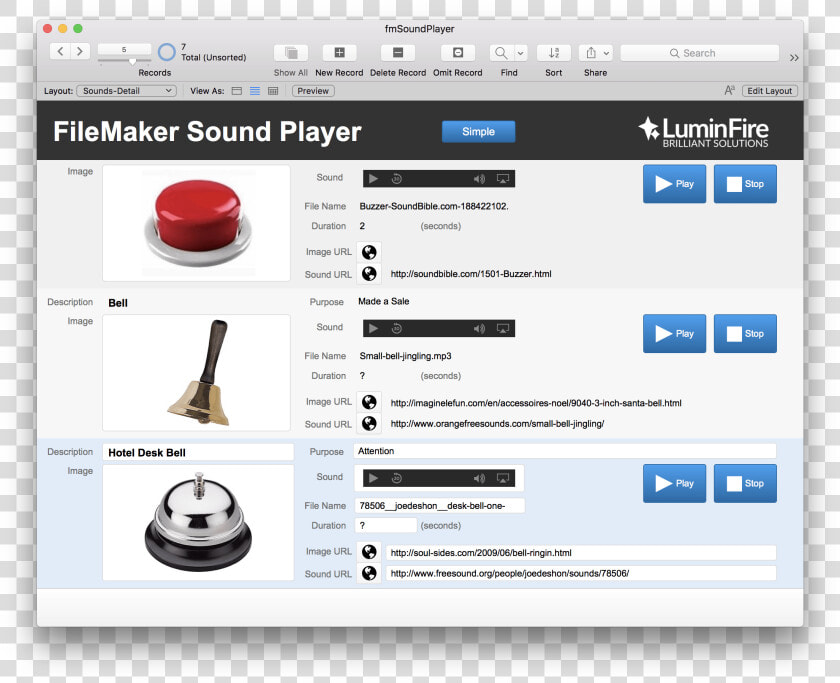Open Hotel Desk Bell Sound URL globe
The width and height of the screenshot is (840, 683).
point(369,573)
